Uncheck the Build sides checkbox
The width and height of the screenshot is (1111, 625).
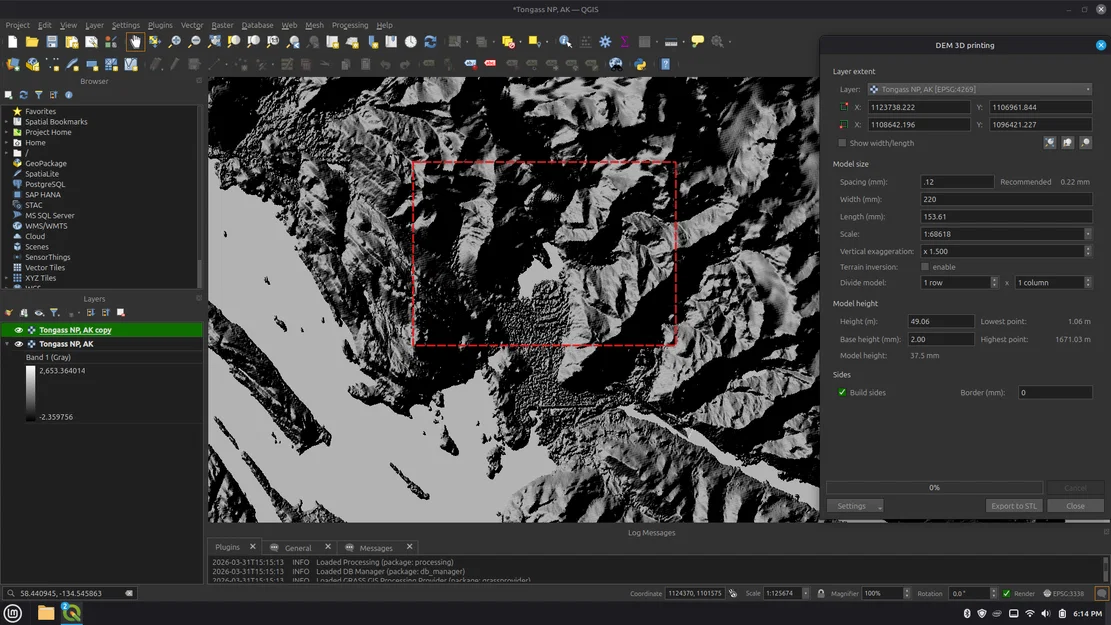(842, 393)
